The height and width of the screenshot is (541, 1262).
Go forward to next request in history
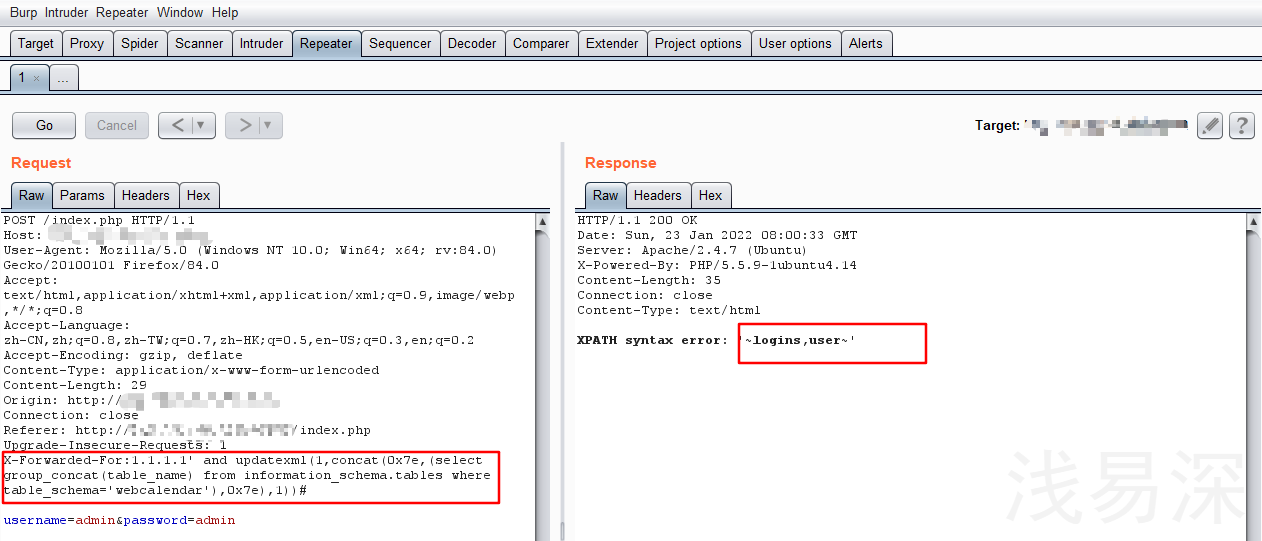[x=244, y=125]
